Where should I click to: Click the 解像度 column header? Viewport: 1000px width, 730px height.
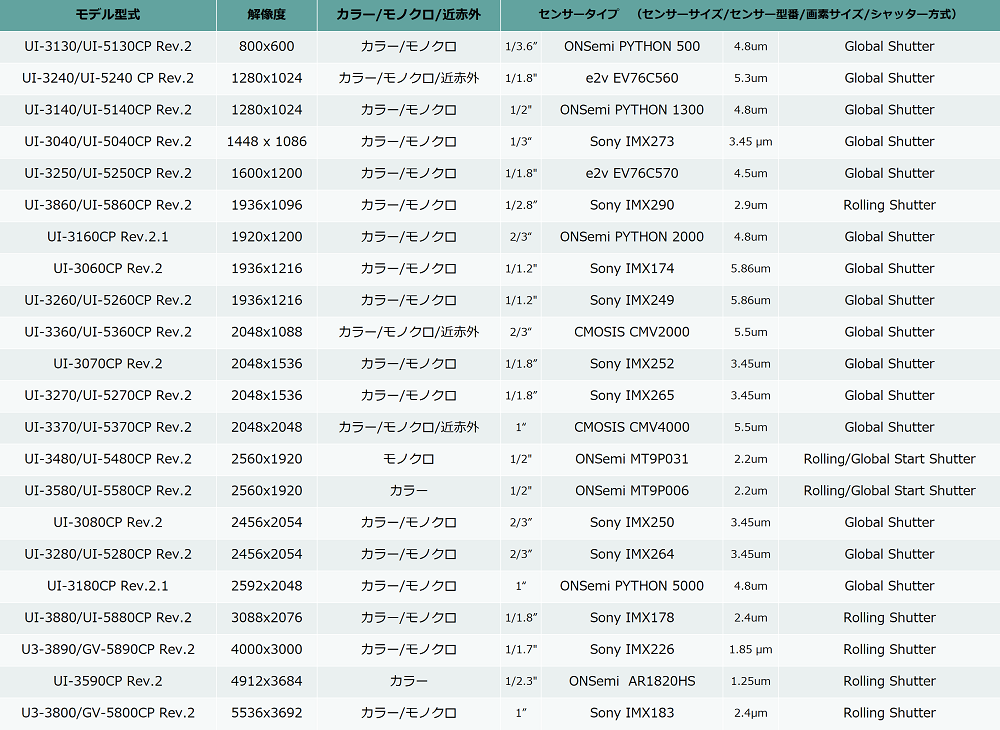(267, 14)
